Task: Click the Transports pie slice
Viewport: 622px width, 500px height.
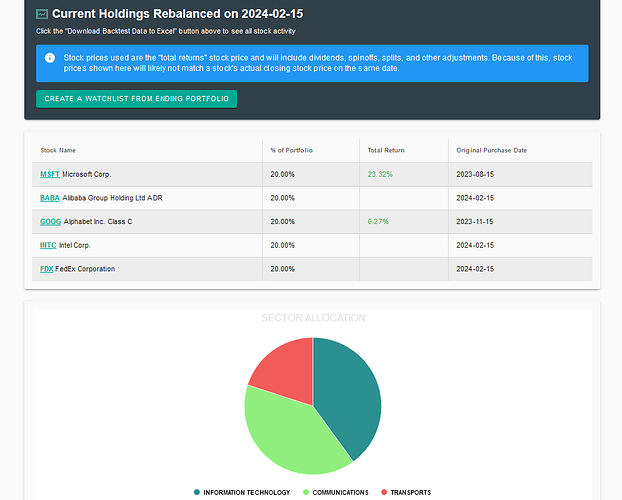Action: (x=288, y=369)
